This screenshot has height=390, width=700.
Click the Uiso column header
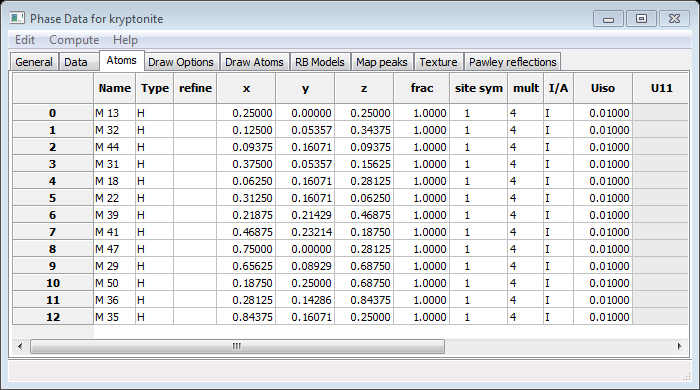coord(603,88)
